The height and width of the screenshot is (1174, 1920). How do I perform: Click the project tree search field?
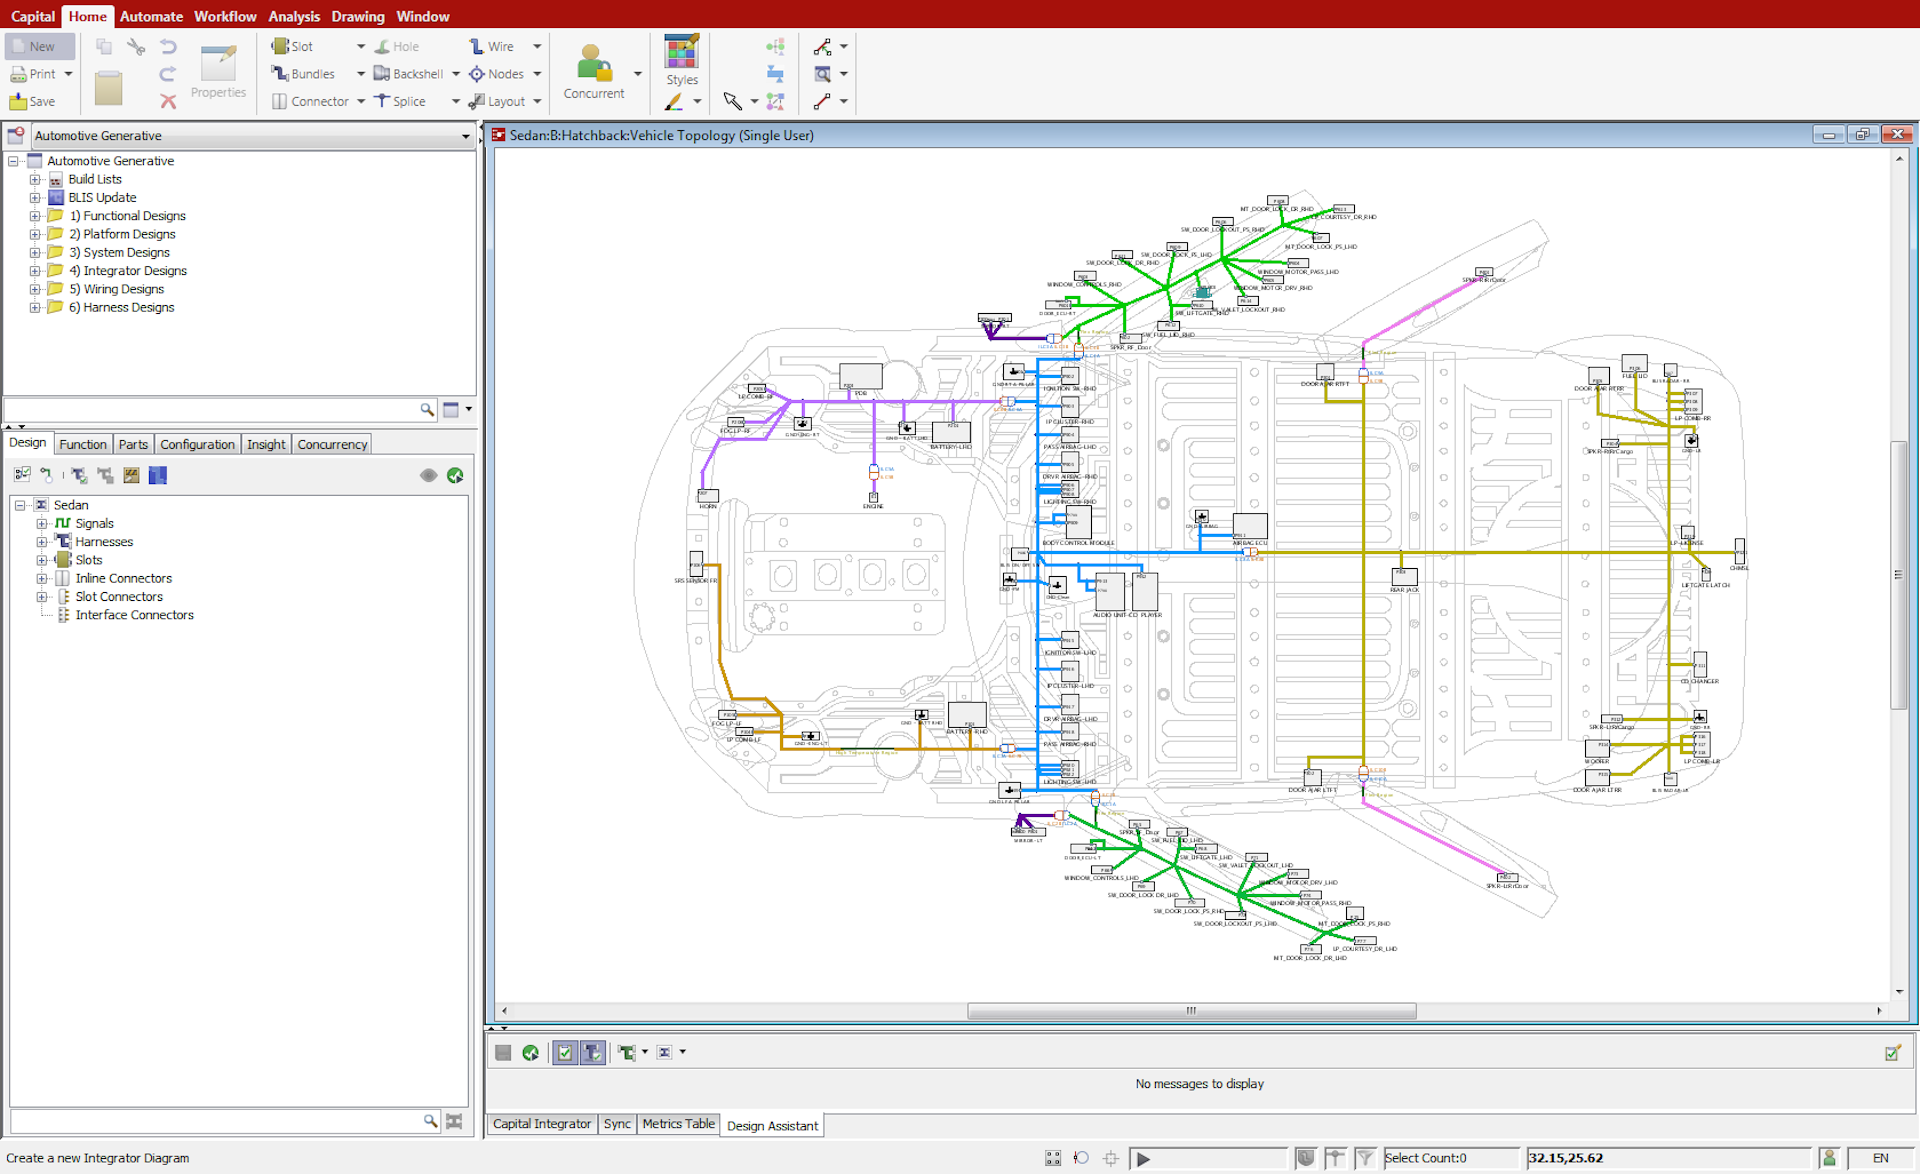tap(210, 410)
